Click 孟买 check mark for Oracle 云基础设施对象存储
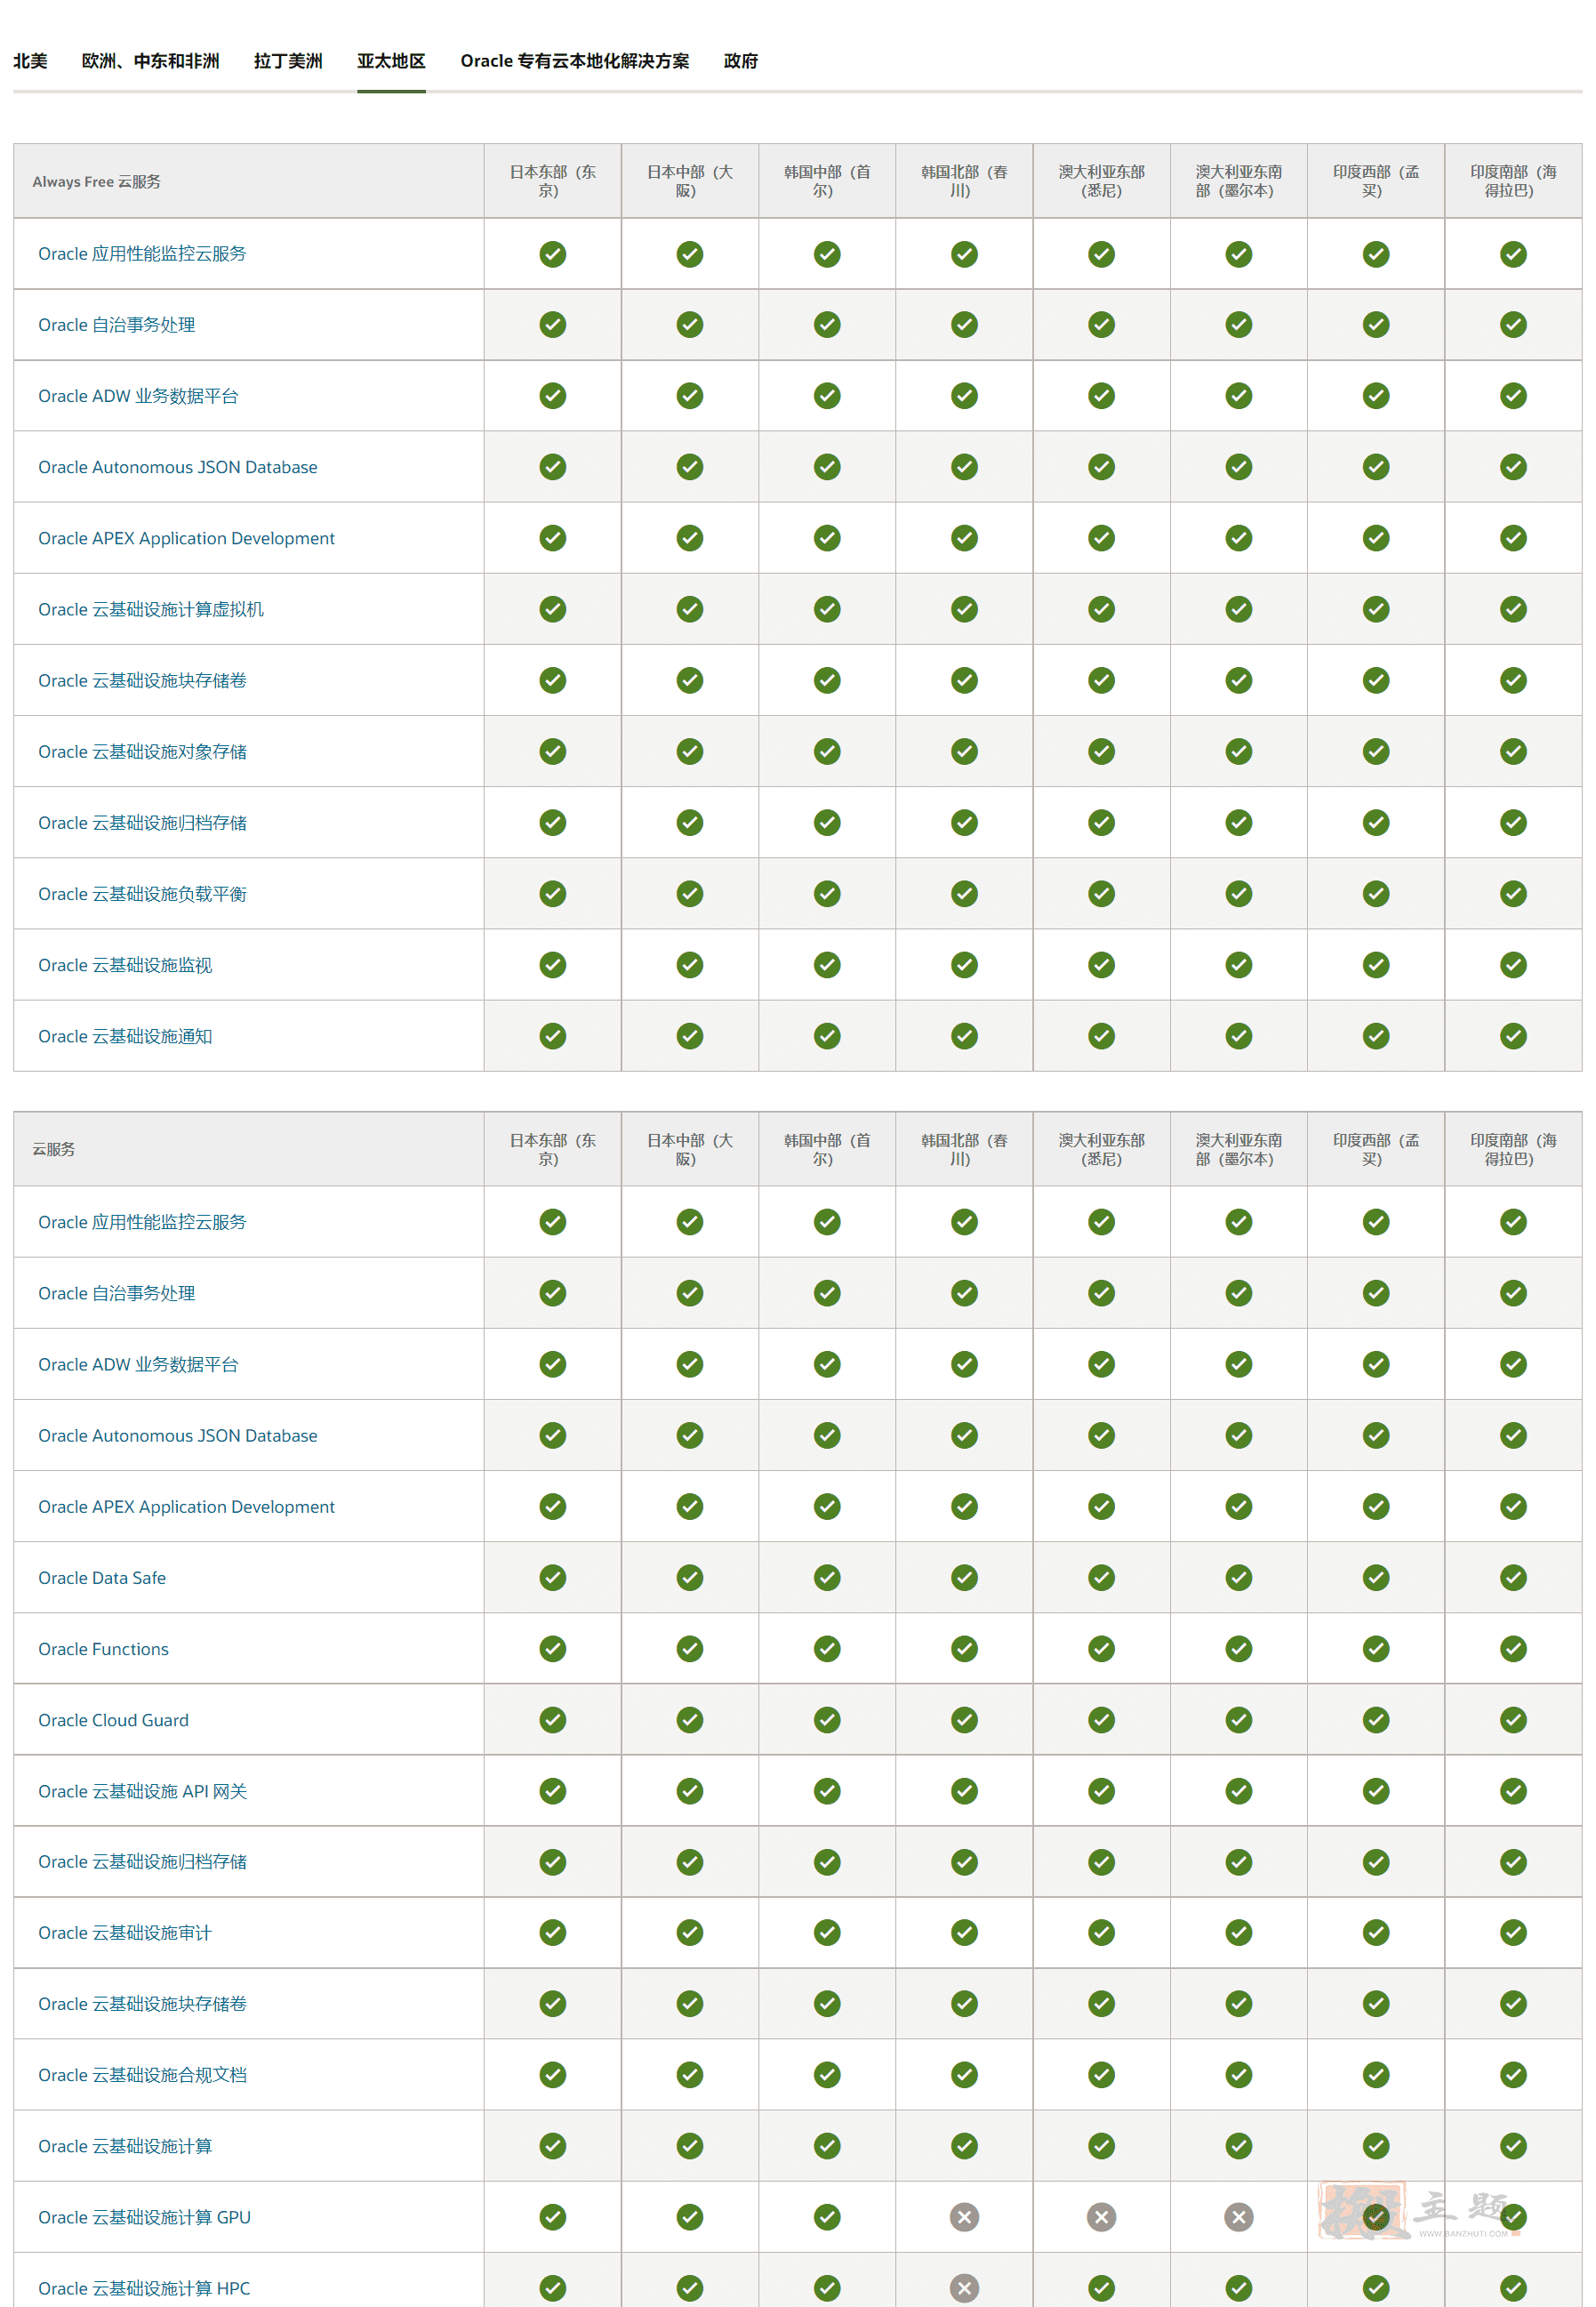Image resolution: width=1596 pixels, height=2307 pixels. (x=1376, y=751)
